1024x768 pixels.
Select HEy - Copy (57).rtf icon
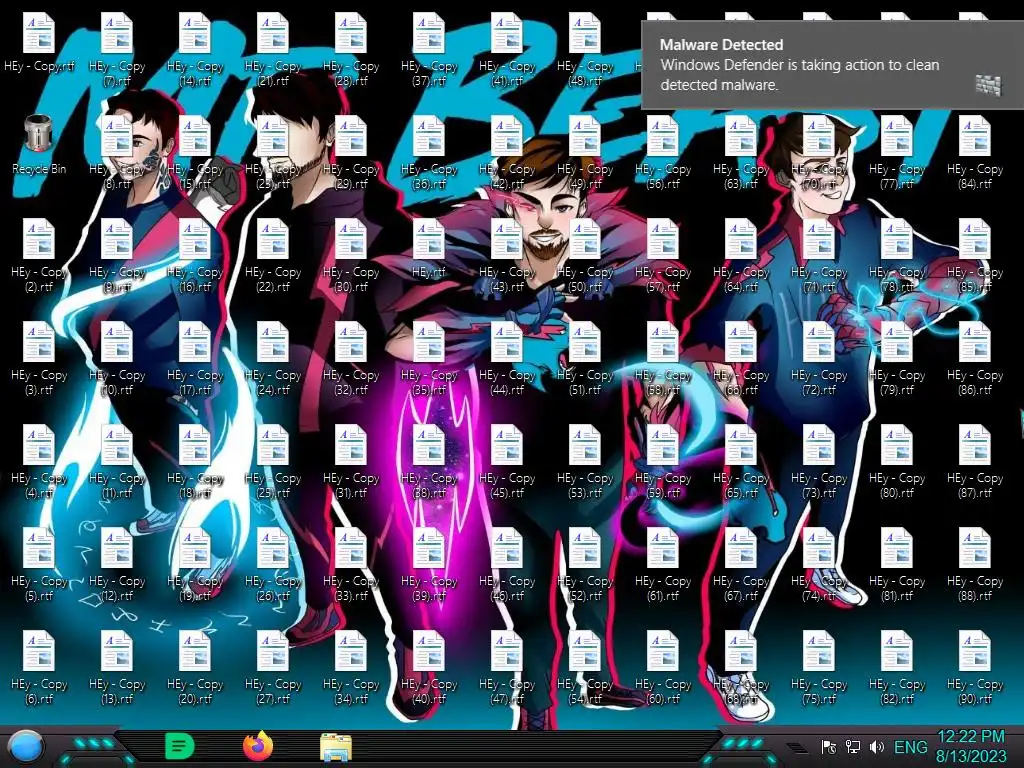[x=663, y=238]
